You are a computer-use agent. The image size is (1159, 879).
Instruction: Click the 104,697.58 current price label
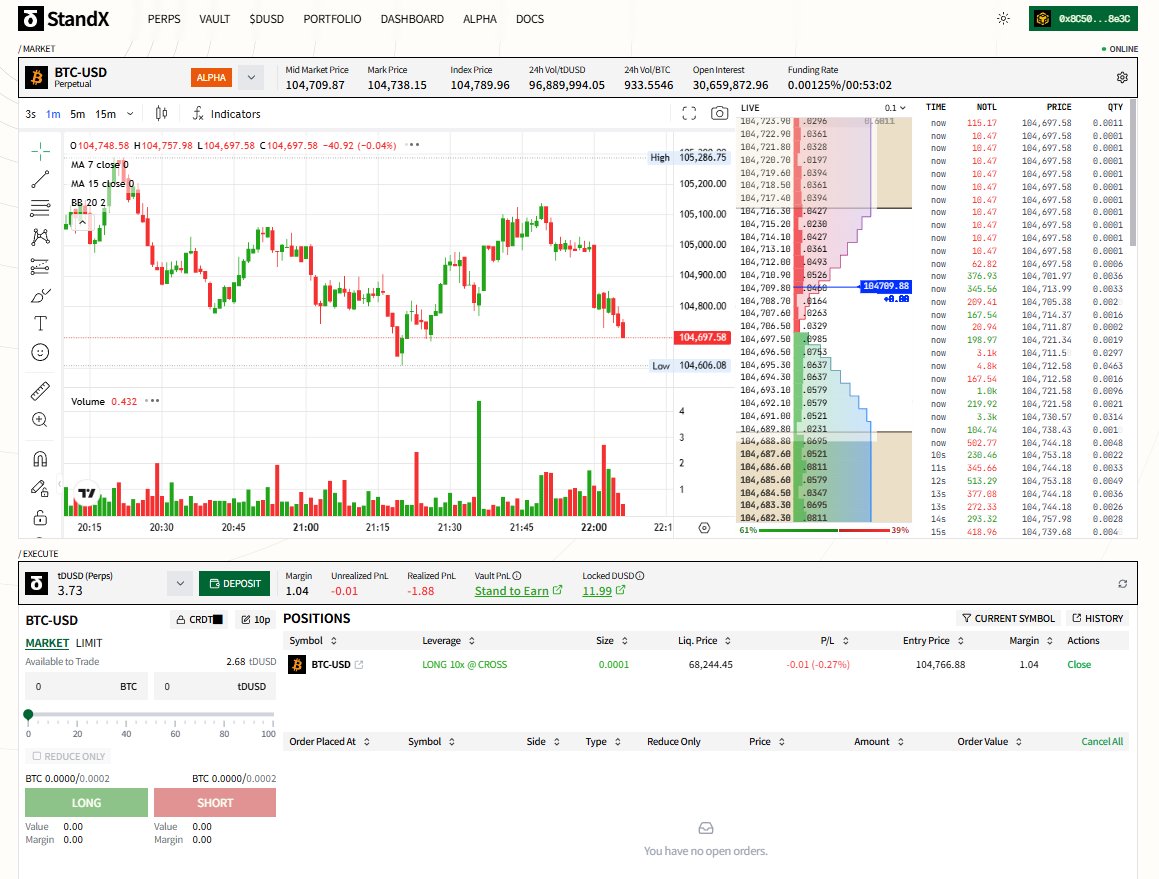701,337
